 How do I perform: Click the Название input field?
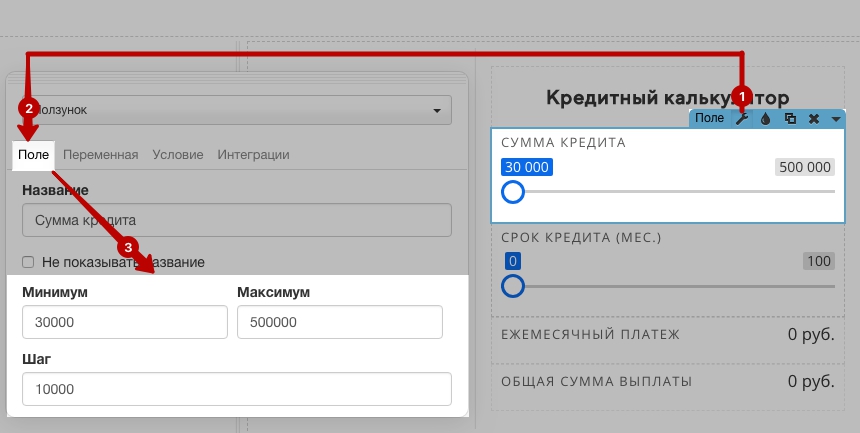(x=237, y=220)
